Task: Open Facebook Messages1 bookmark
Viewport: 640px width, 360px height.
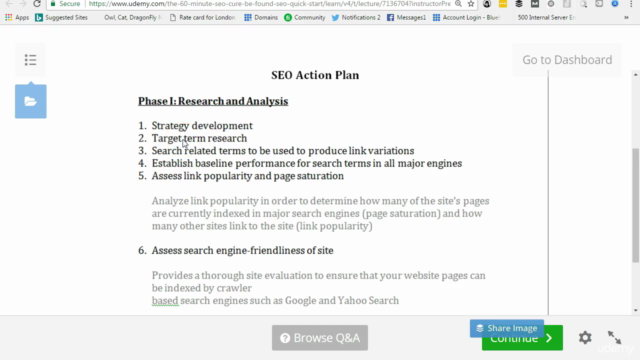Action: point(406,18)
